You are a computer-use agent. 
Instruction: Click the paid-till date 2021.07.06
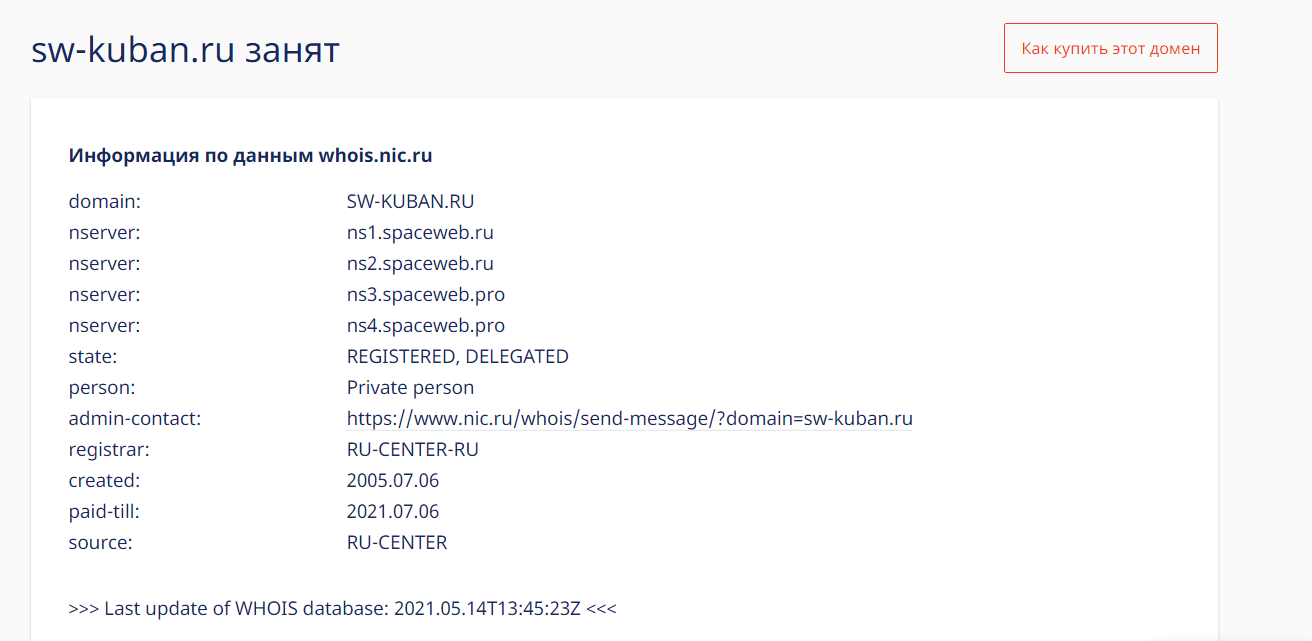[393, 511]
